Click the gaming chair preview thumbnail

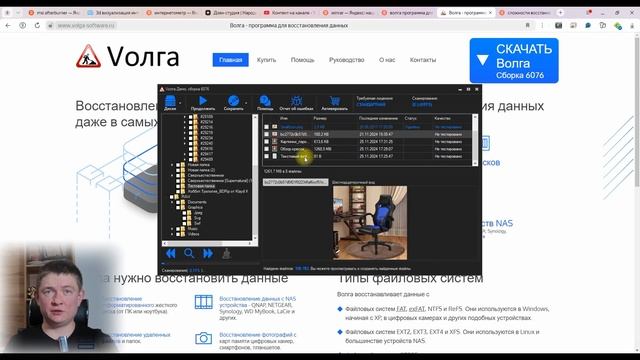click(370, 222)
